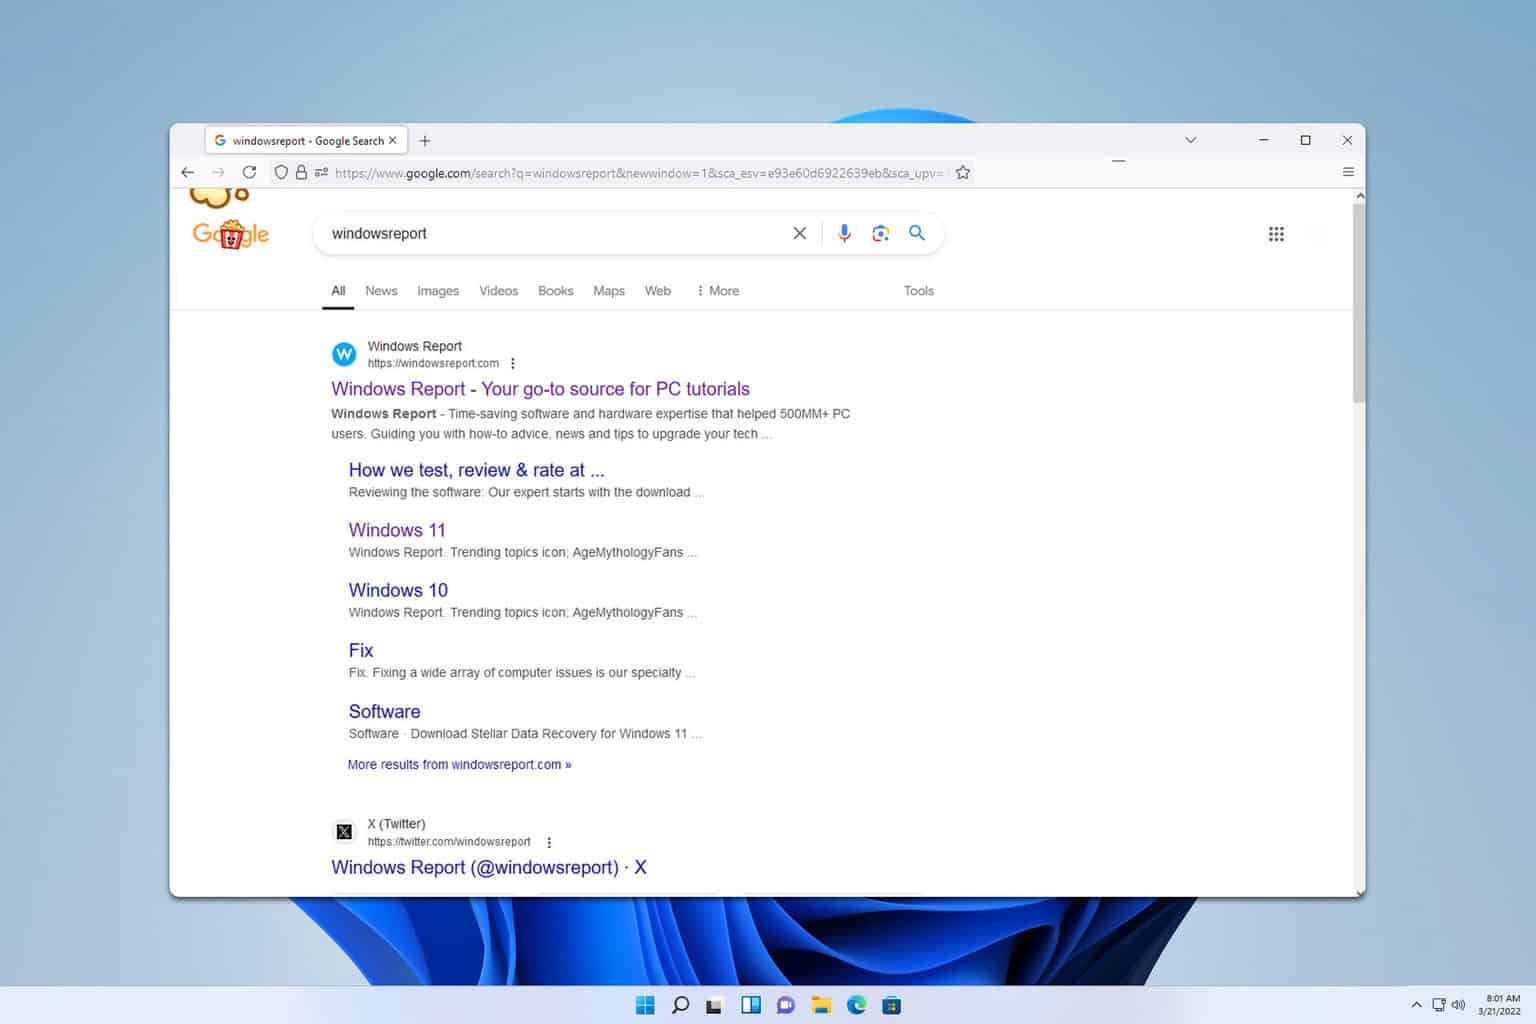Screen dimensions: 1536x1024
Task: Switch to the Videos tab
Action: [x=498, y=291]
